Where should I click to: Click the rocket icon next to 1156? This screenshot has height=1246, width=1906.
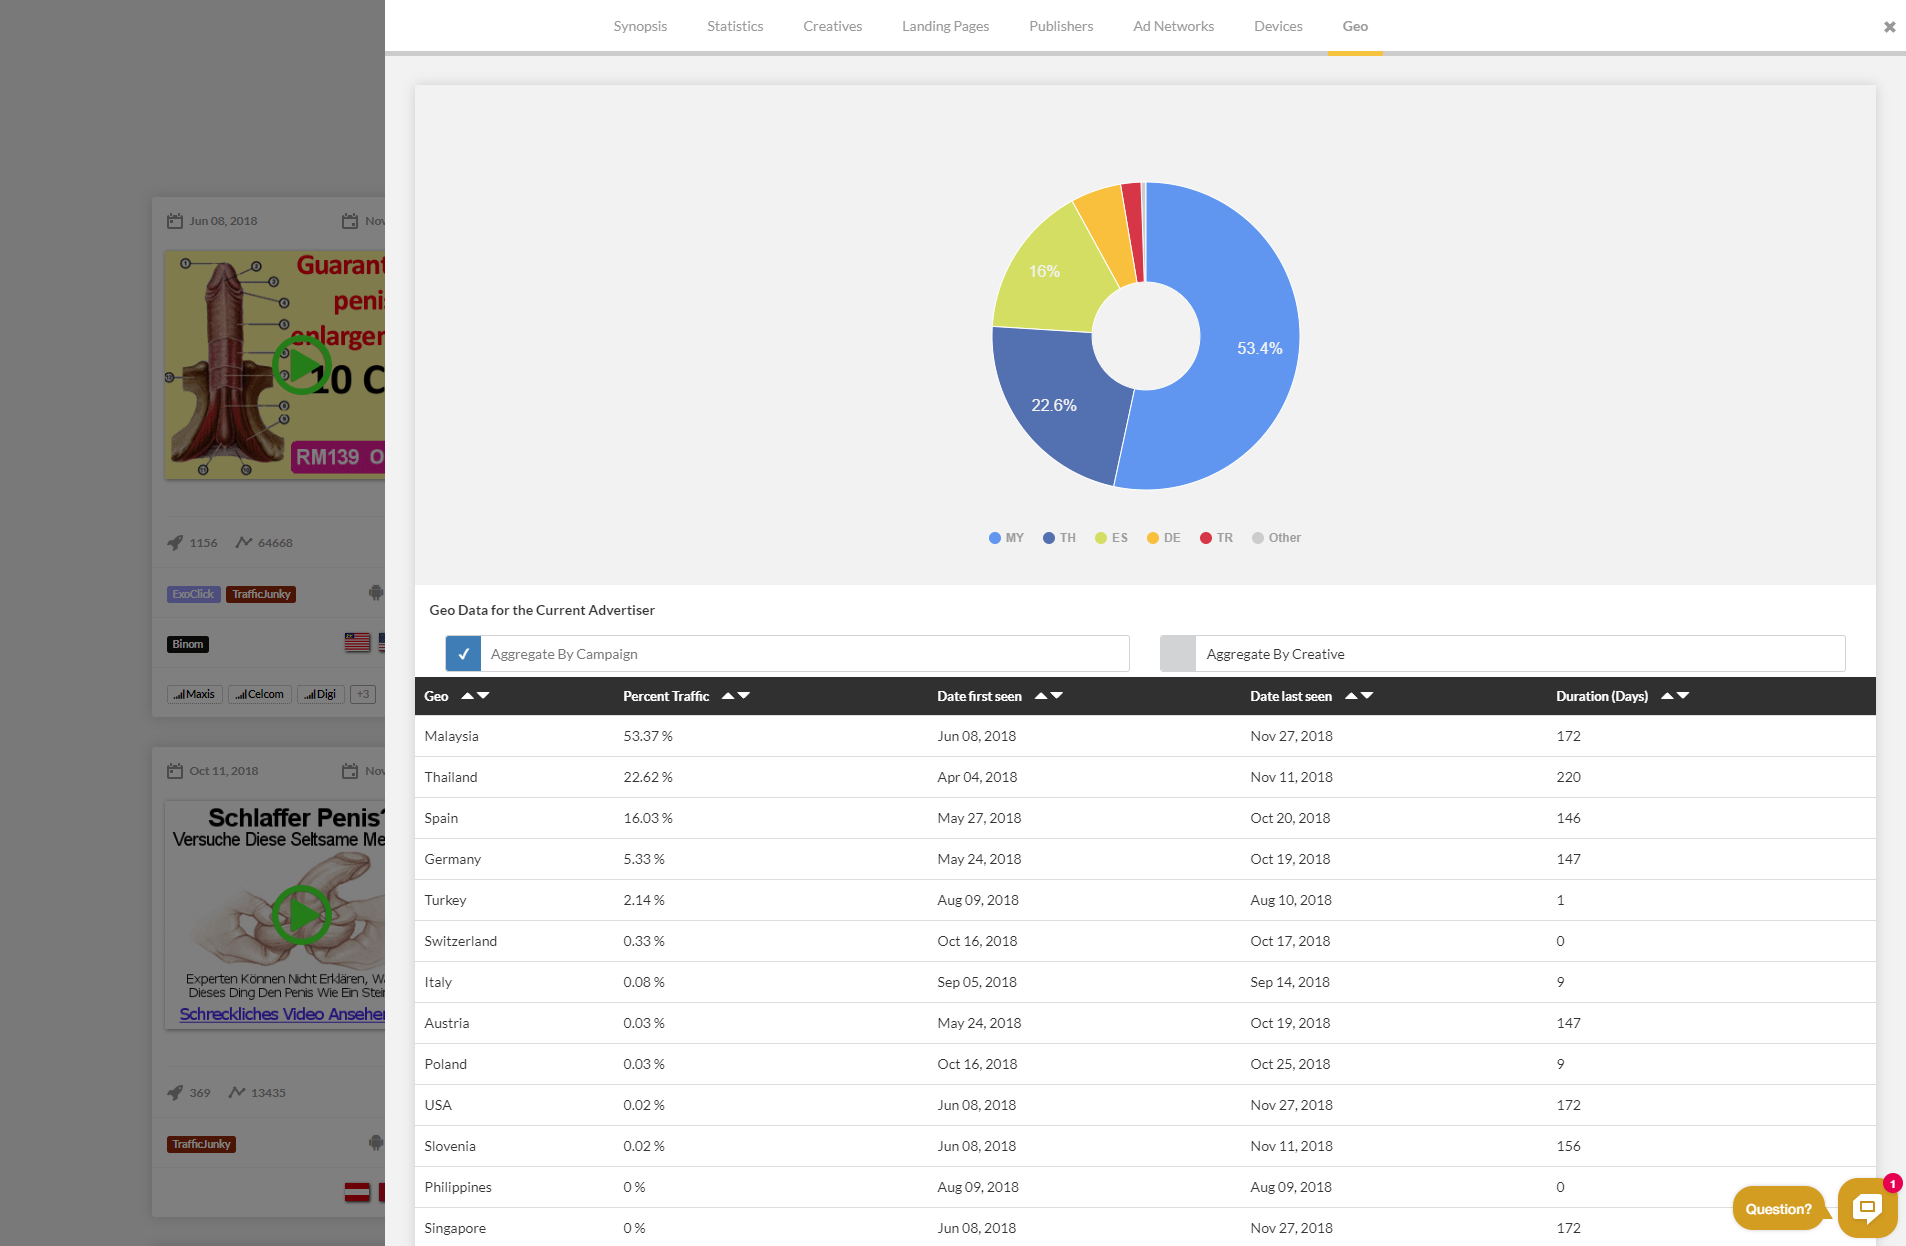(x=175, y=543)
